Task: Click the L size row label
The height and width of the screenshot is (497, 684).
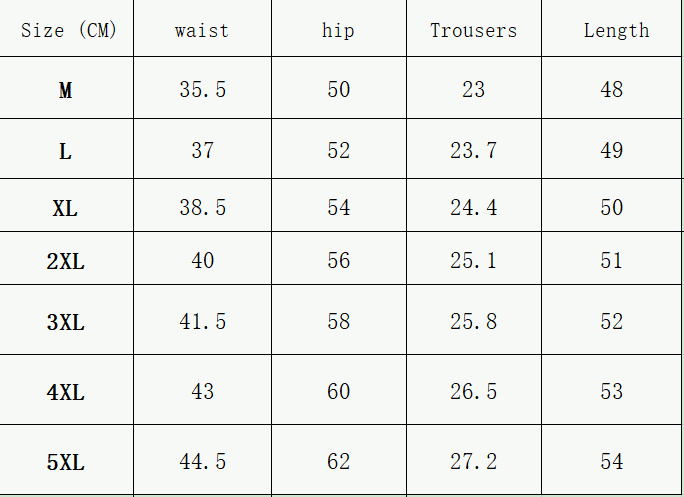Action: click(x=66, y=151)
